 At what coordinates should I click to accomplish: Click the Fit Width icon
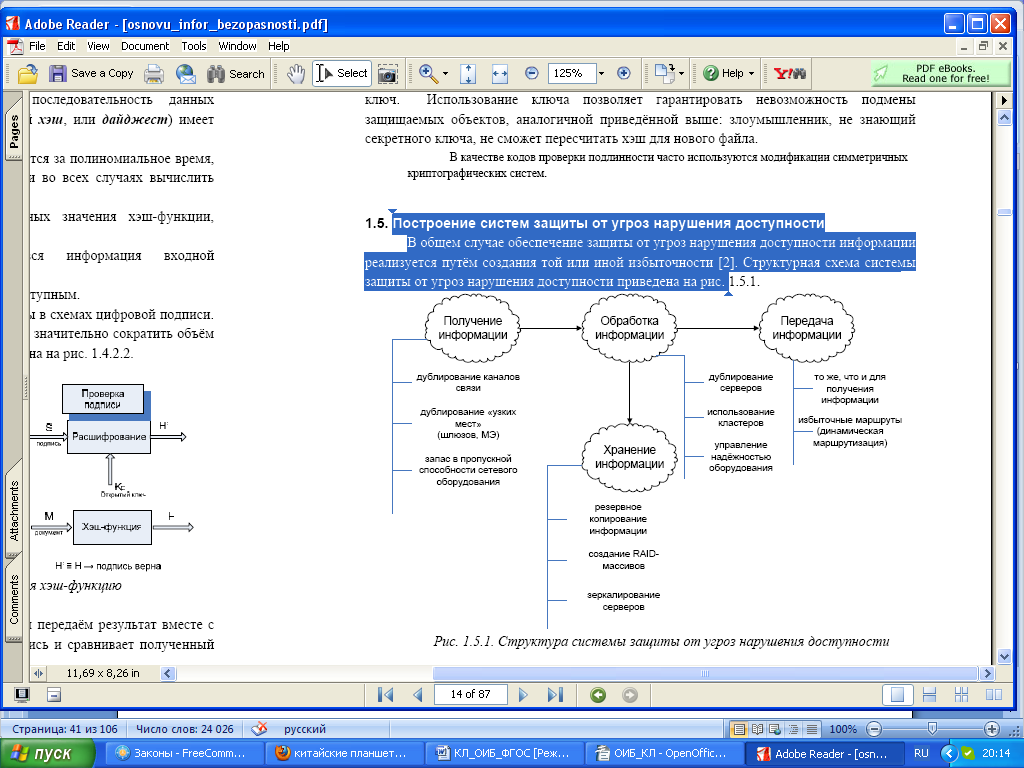(500, 74)
